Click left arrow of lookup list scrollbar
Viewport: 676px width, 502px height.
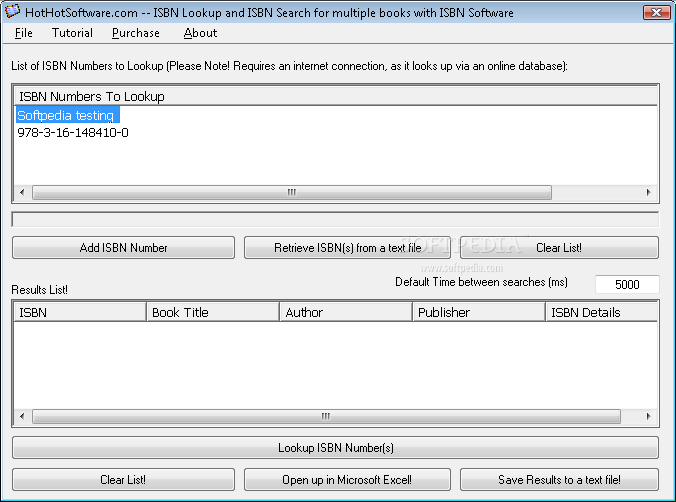point(22,192)
